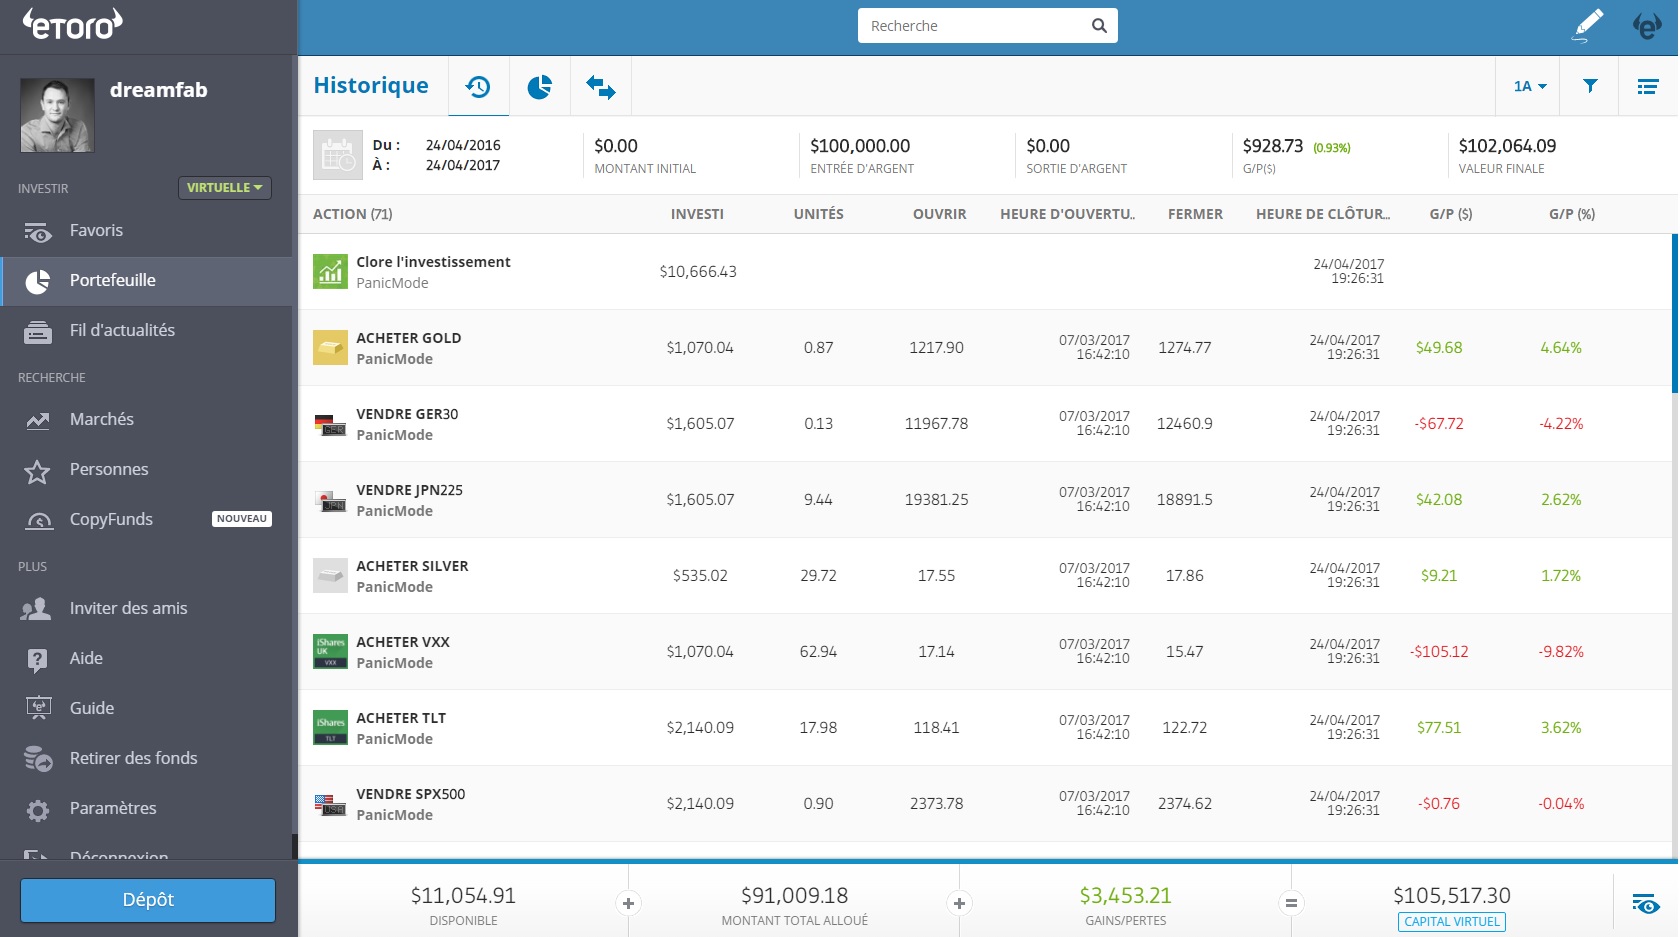Open Marchés in the sidebar
Image resolution: width=1680 pixels, height=937 pixels.
pos(101,420)
